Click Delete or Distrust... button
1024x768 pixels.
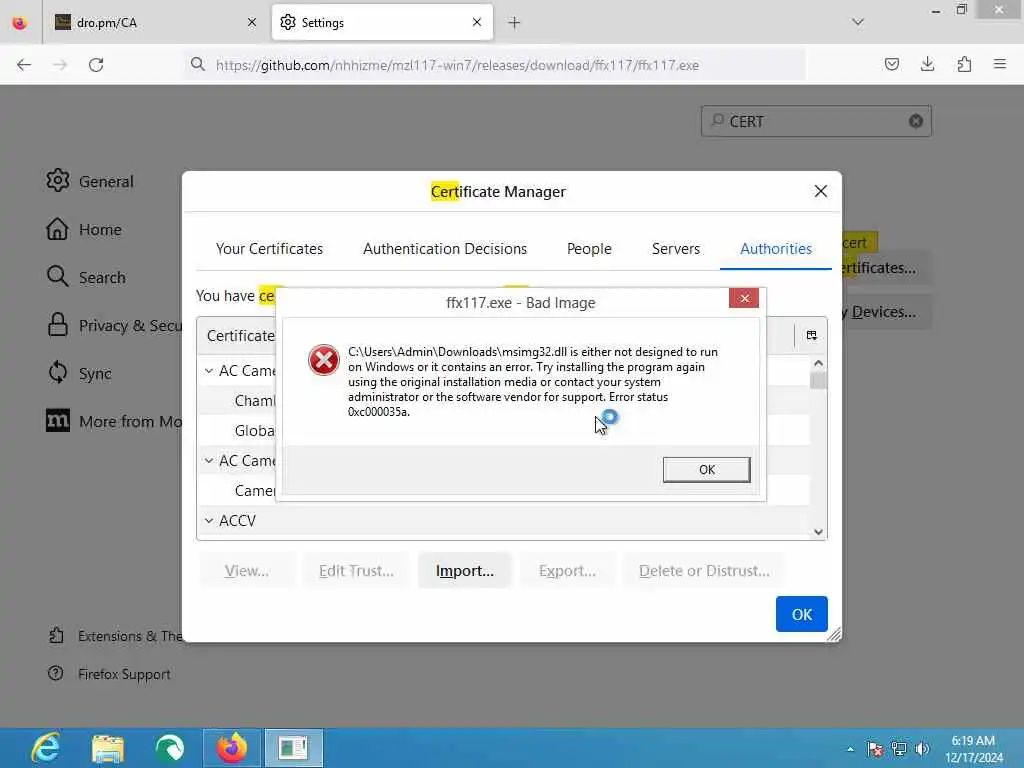[x=704, y=571]
